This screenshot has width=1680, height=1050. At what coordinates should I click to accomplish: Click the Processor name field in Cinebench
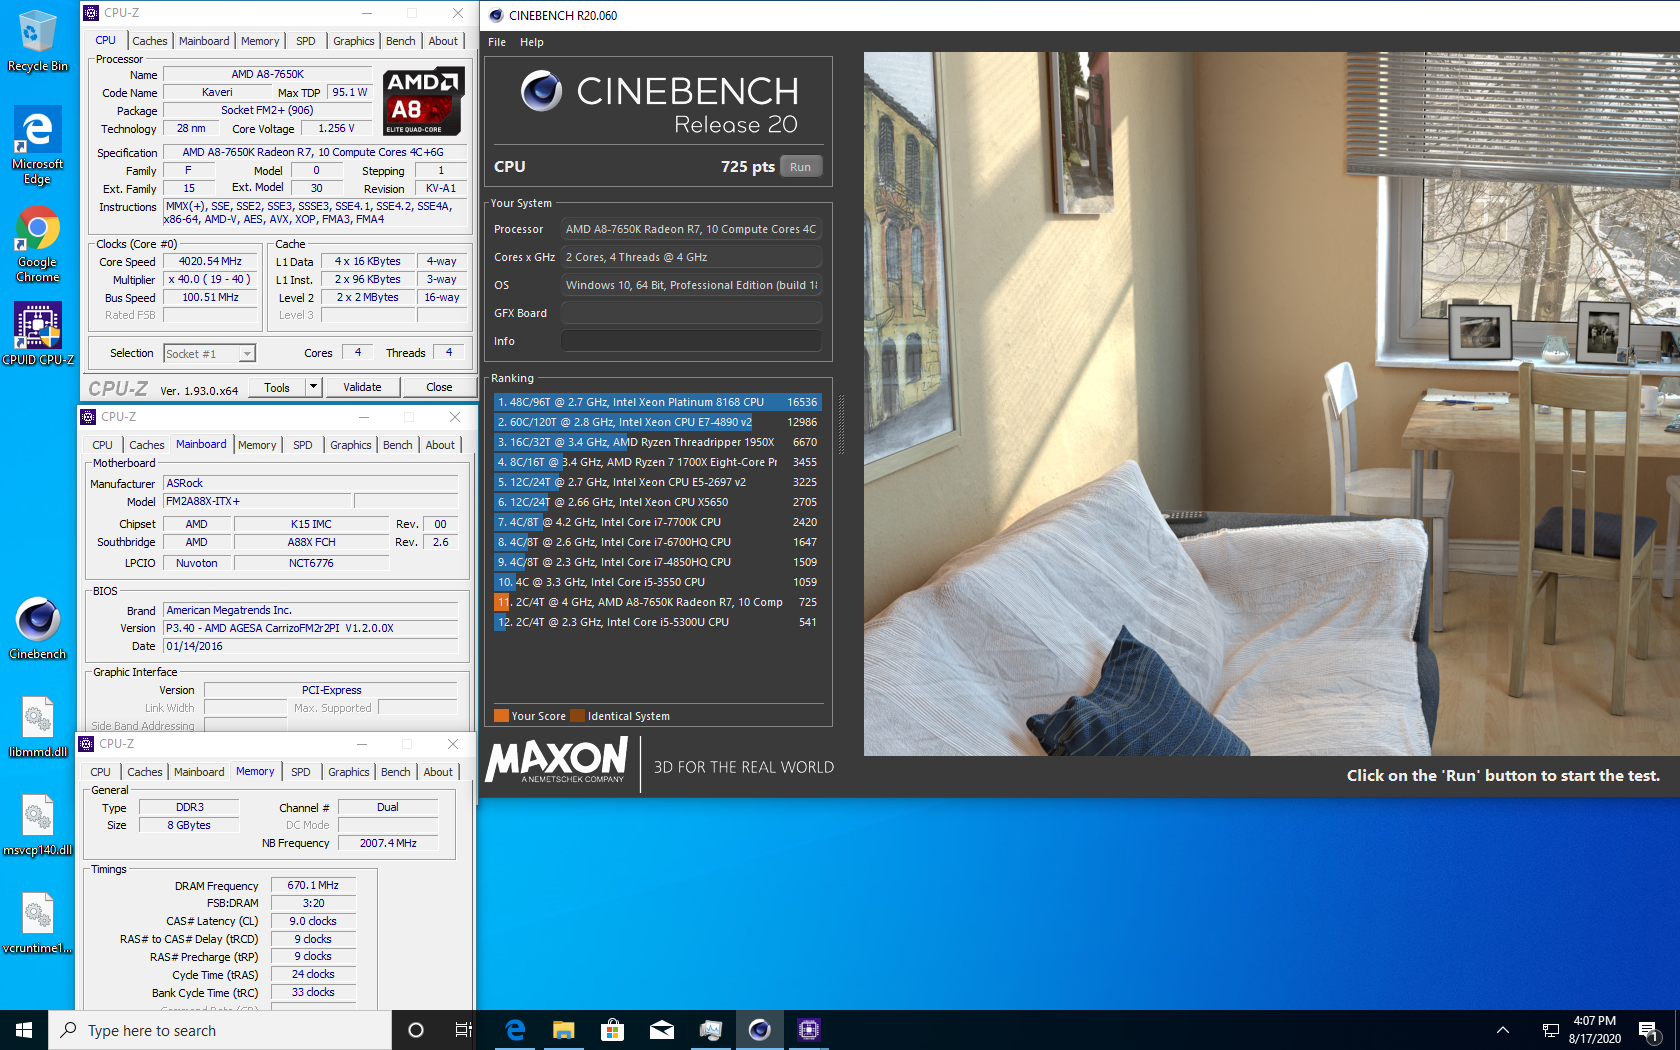[x=691, y=229]
